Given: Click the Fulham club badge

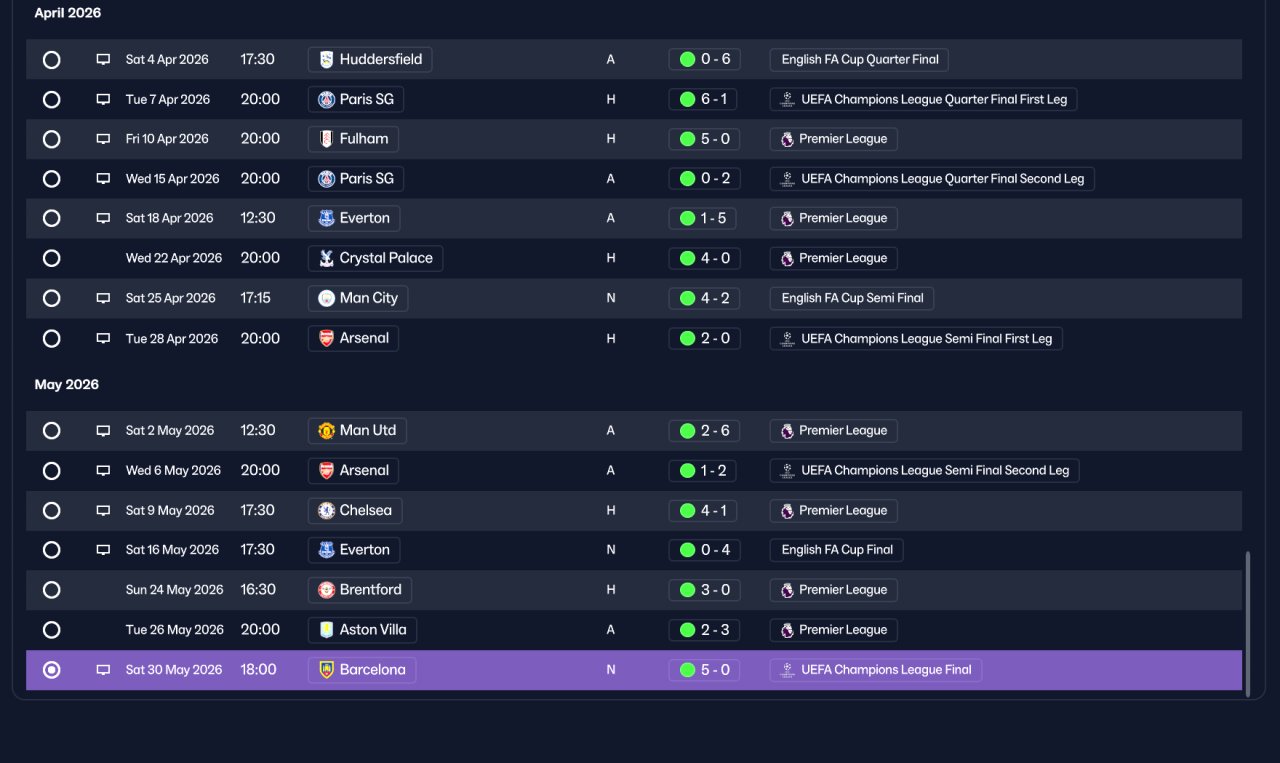Looking at the screenshot, I should coord(326,139).
